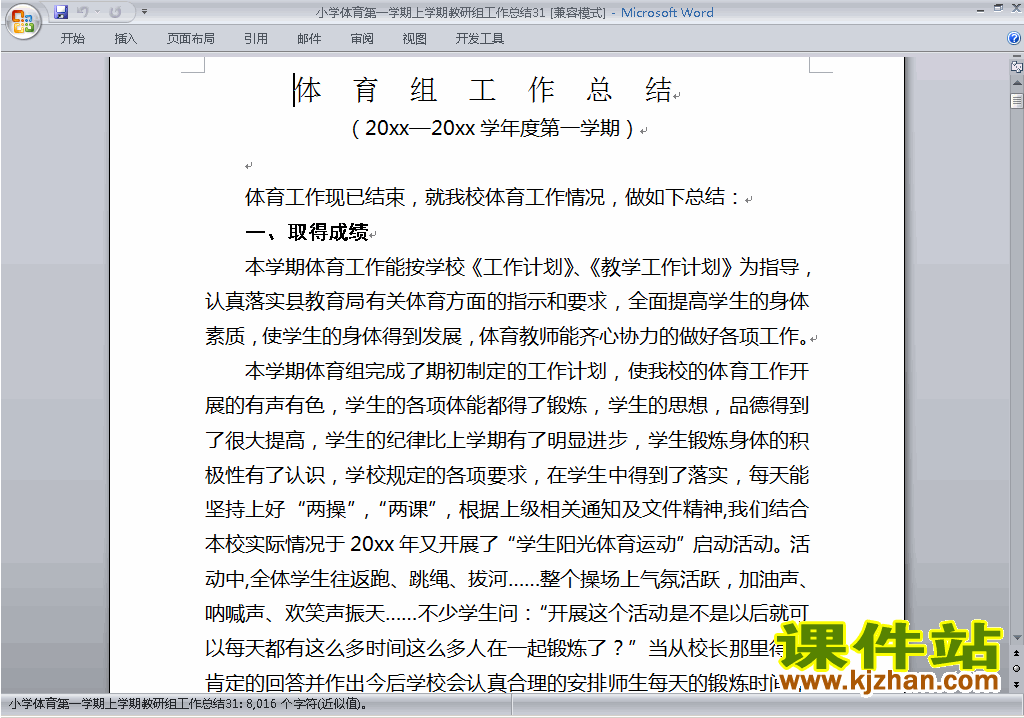Click the line starting 素质，使学生的身体得到发展

point(506,336)
